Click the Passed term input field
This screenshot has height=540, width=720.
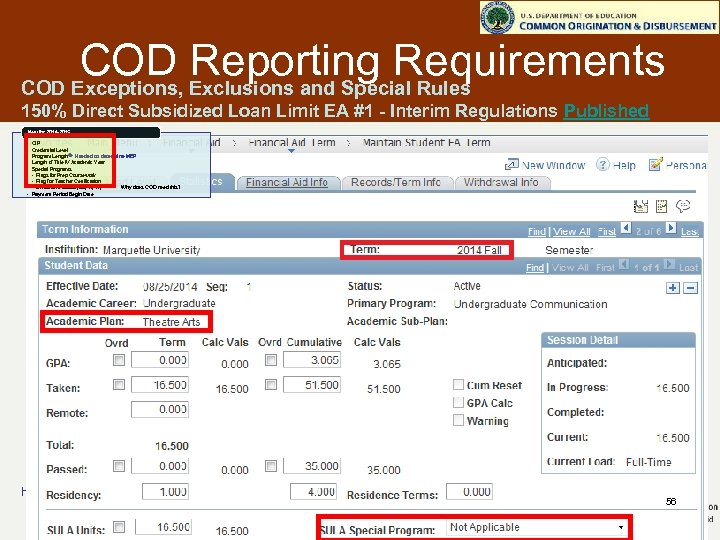pyautogui.click(x=160, y=466)
